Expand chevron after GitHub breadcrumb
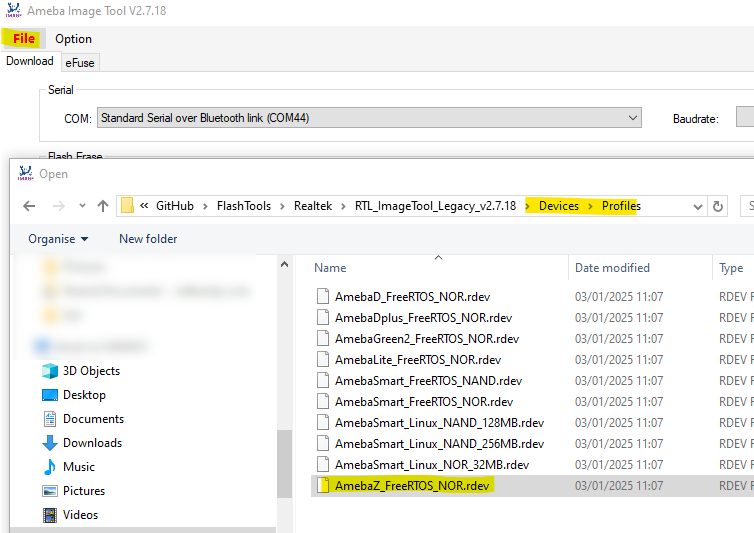754x533 pixels. 205,206
